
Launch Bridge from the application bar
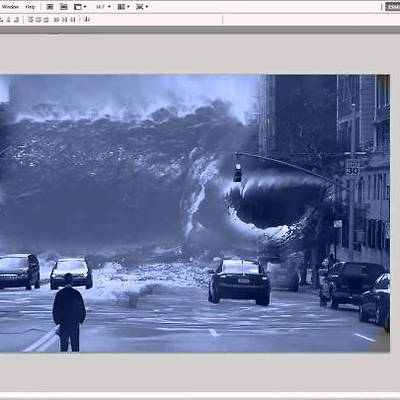[50, 7]
